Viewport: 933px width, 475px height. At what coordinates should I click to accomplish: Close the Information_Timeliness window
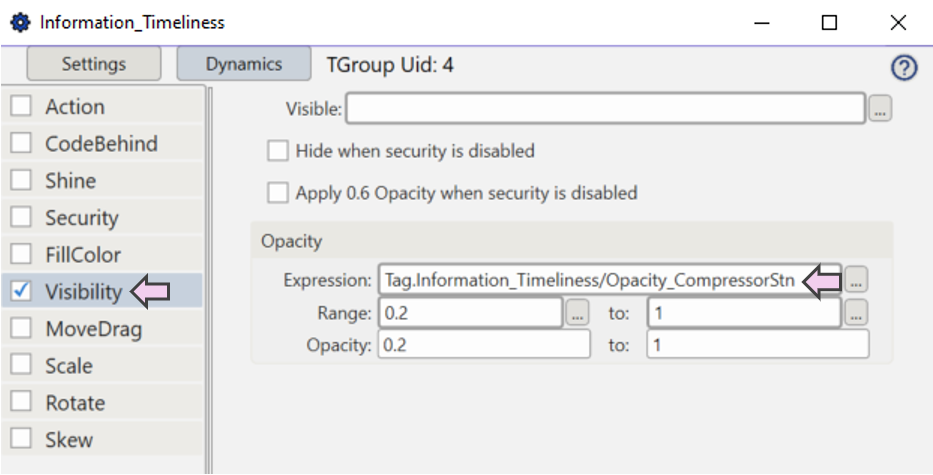coord(897,22)
